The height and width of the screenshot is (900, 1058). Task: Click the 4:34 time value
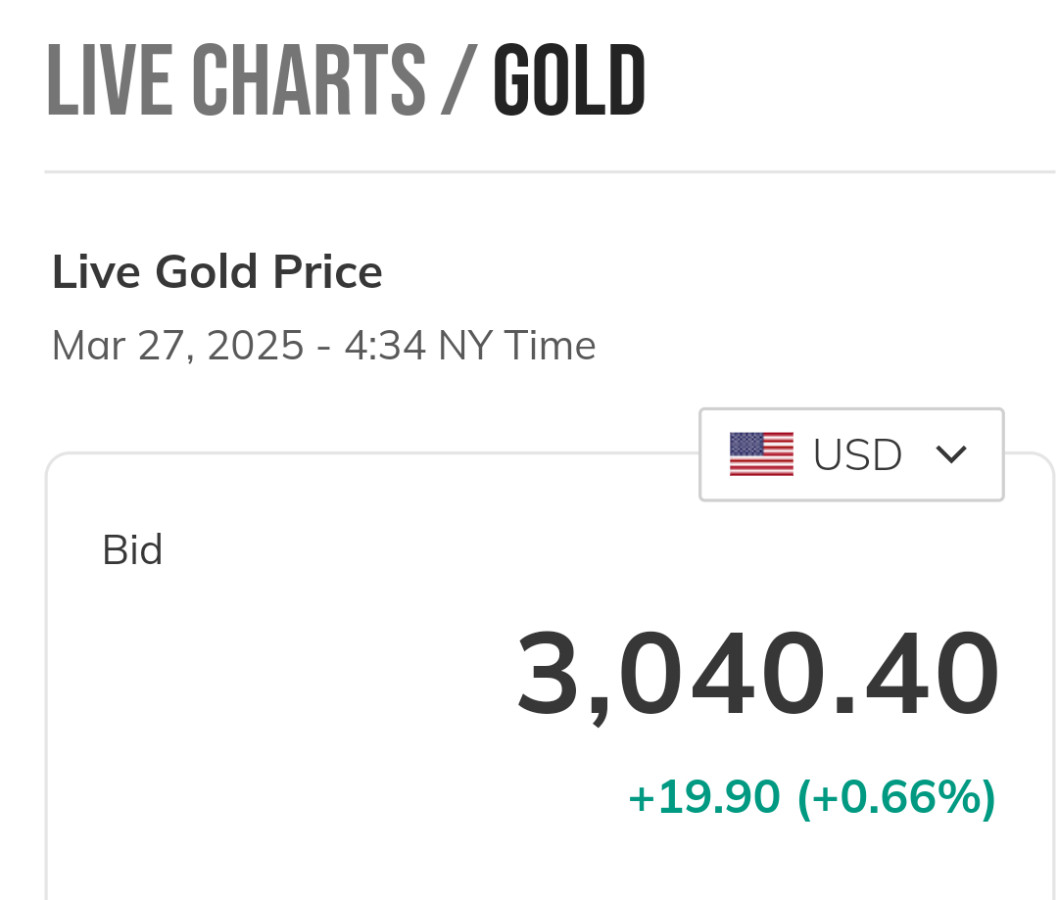pyautogui.click(x=386, y=346)
